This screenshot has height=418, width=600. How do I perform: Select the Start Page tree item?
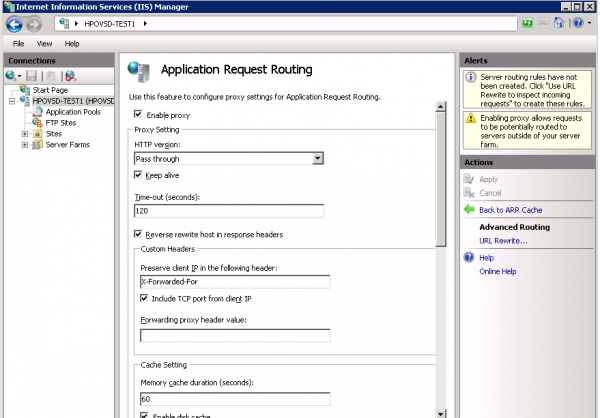coord(50,90)
